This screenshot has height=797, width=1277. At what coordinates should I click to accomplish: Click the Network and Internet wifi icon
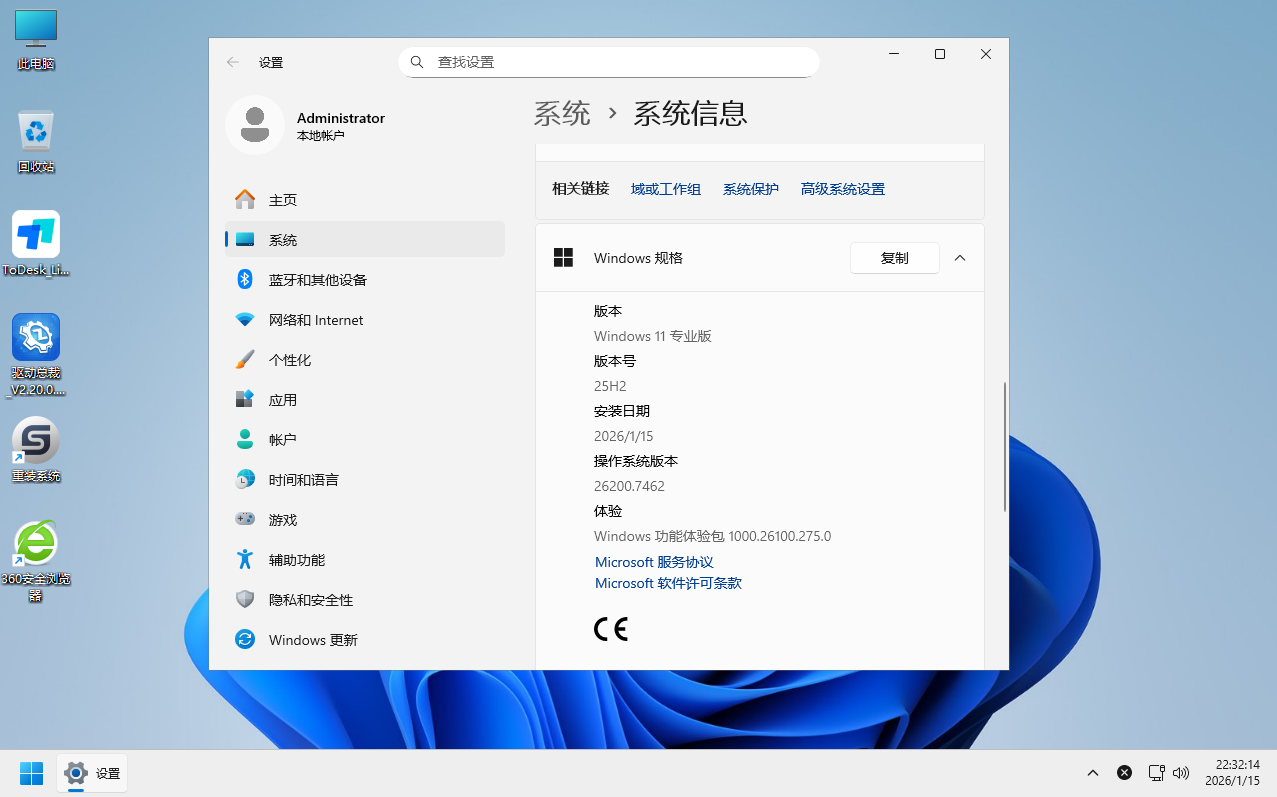[245, 320]
